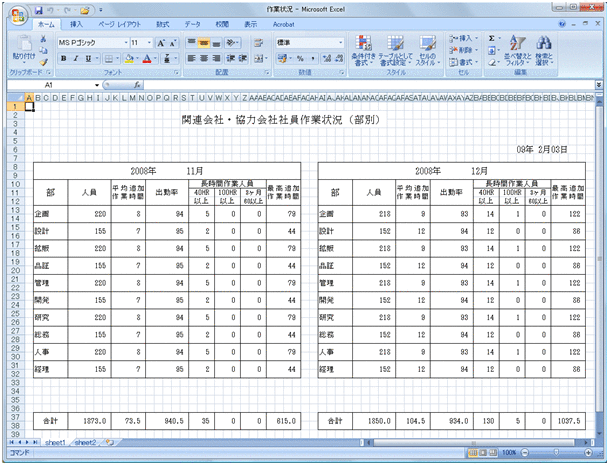Screen dimensions: 611x467
Task: Click the 貼り付け (Paste) button
Action: [24, 51]
